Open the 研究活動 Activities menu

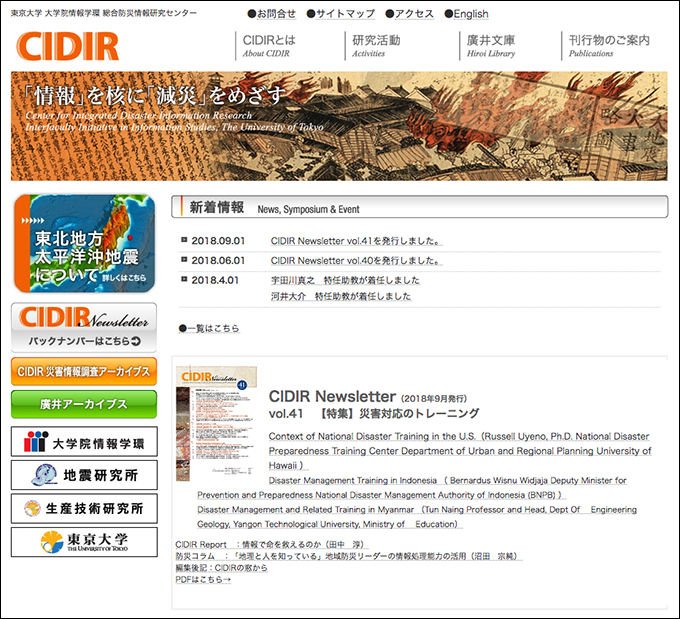[376, 46]
